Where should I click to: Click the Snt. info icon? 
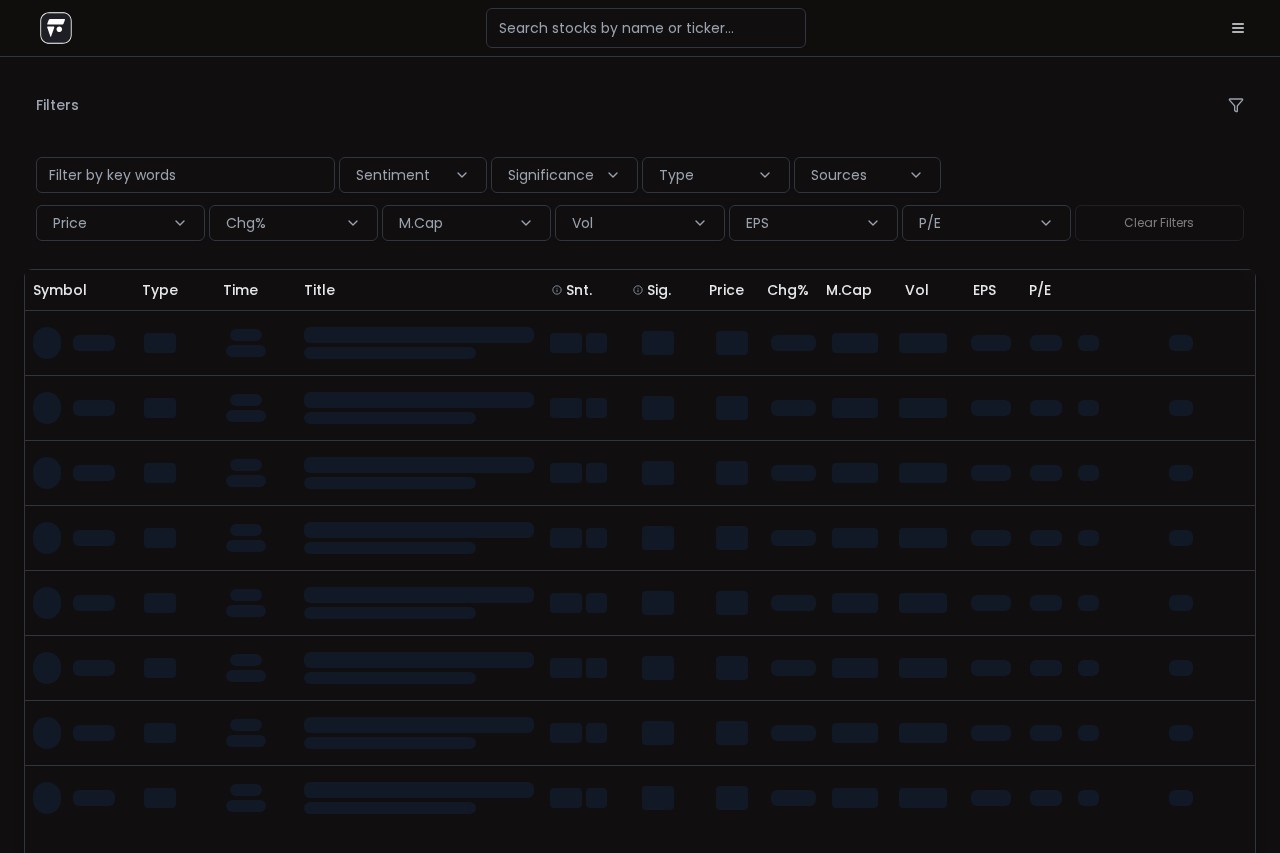point(557,290)
